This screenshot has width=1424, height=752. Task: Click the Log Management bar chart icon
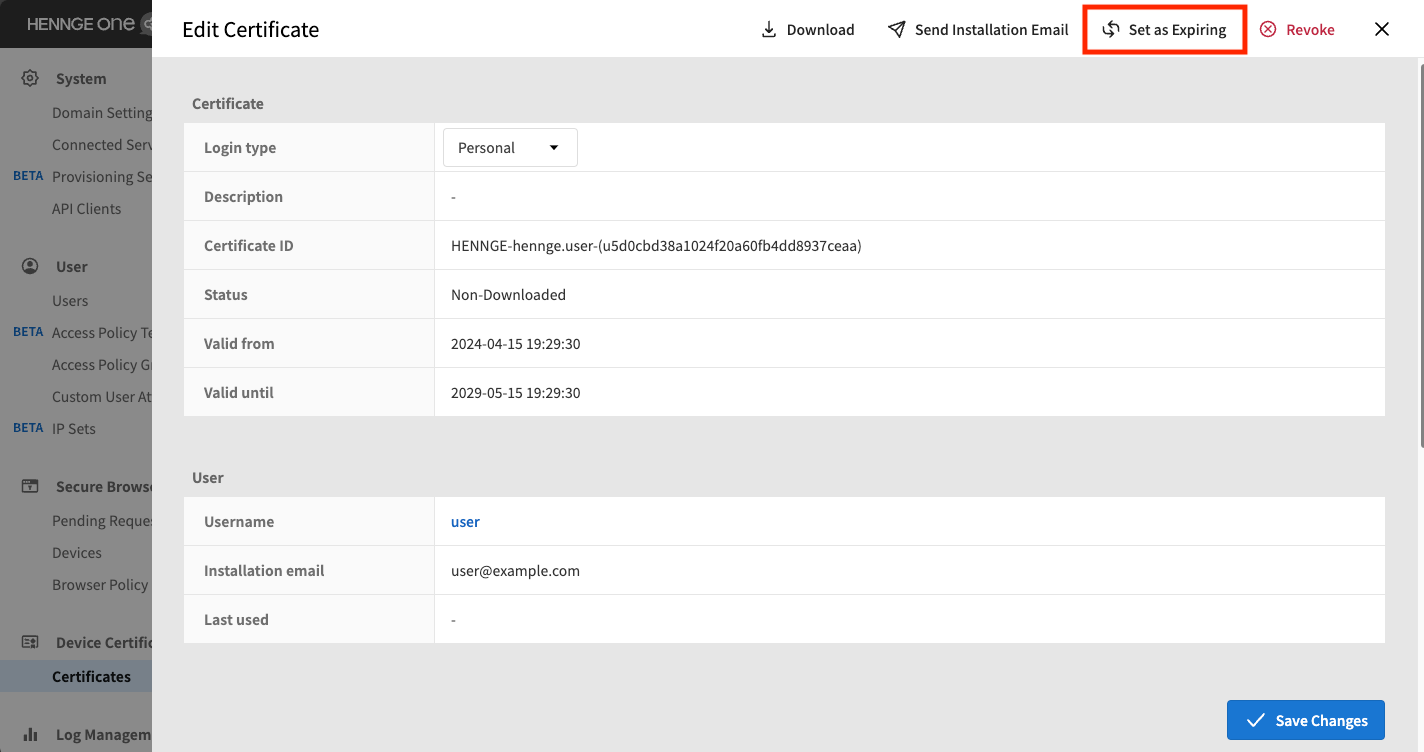pos(30,734)
